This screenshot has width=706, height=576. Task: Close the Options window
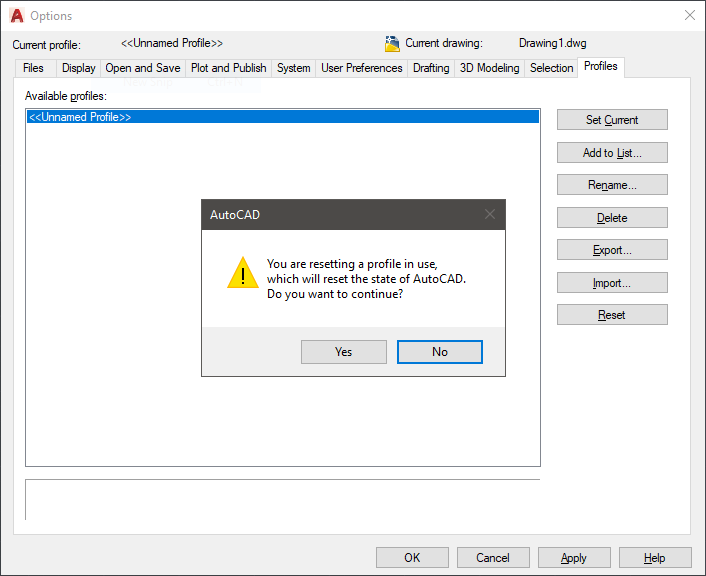point(689,15)
